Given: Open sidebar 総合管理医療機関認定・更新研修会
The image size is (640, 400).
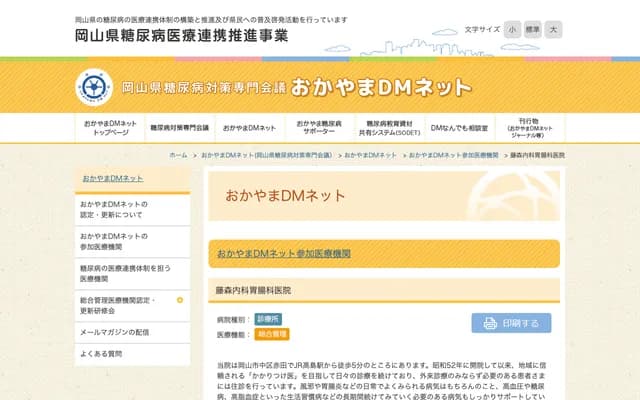Looking at the screenshot, I should (133, 306).
